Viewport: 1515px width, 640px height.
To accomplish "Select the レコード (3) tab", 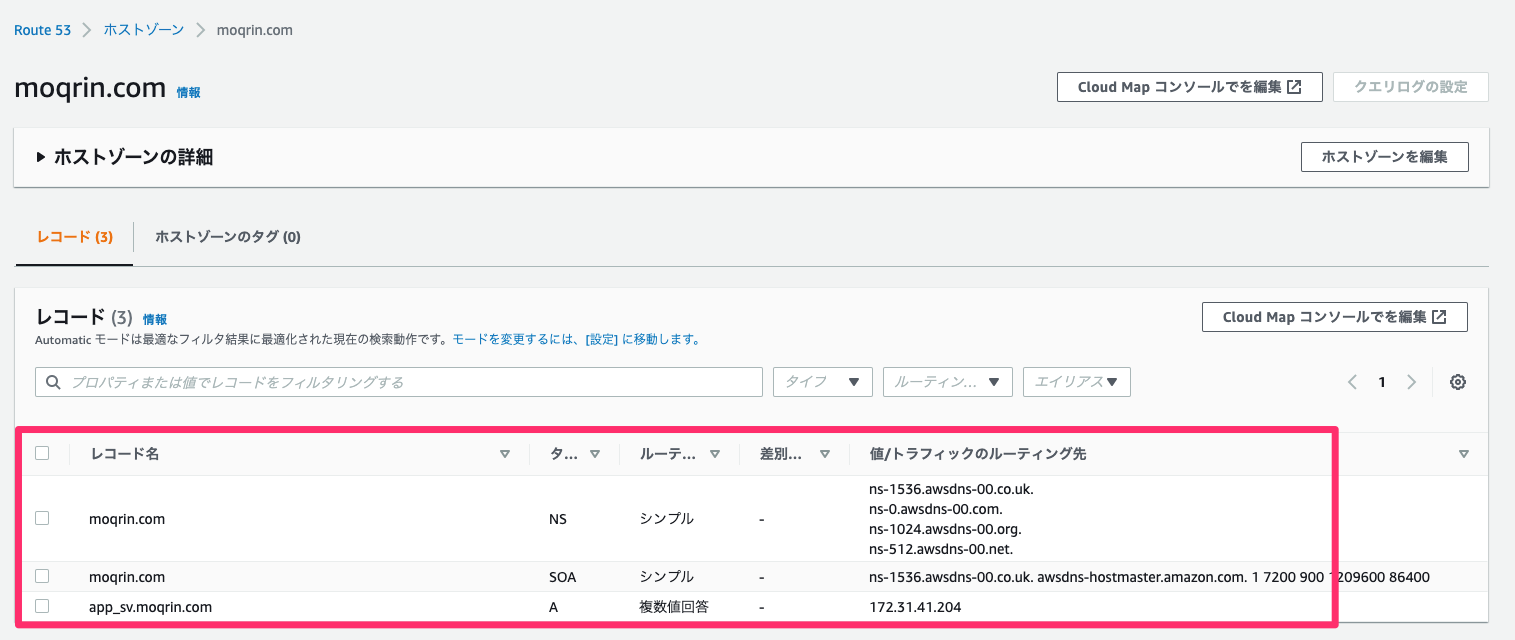I will point(73,237).
